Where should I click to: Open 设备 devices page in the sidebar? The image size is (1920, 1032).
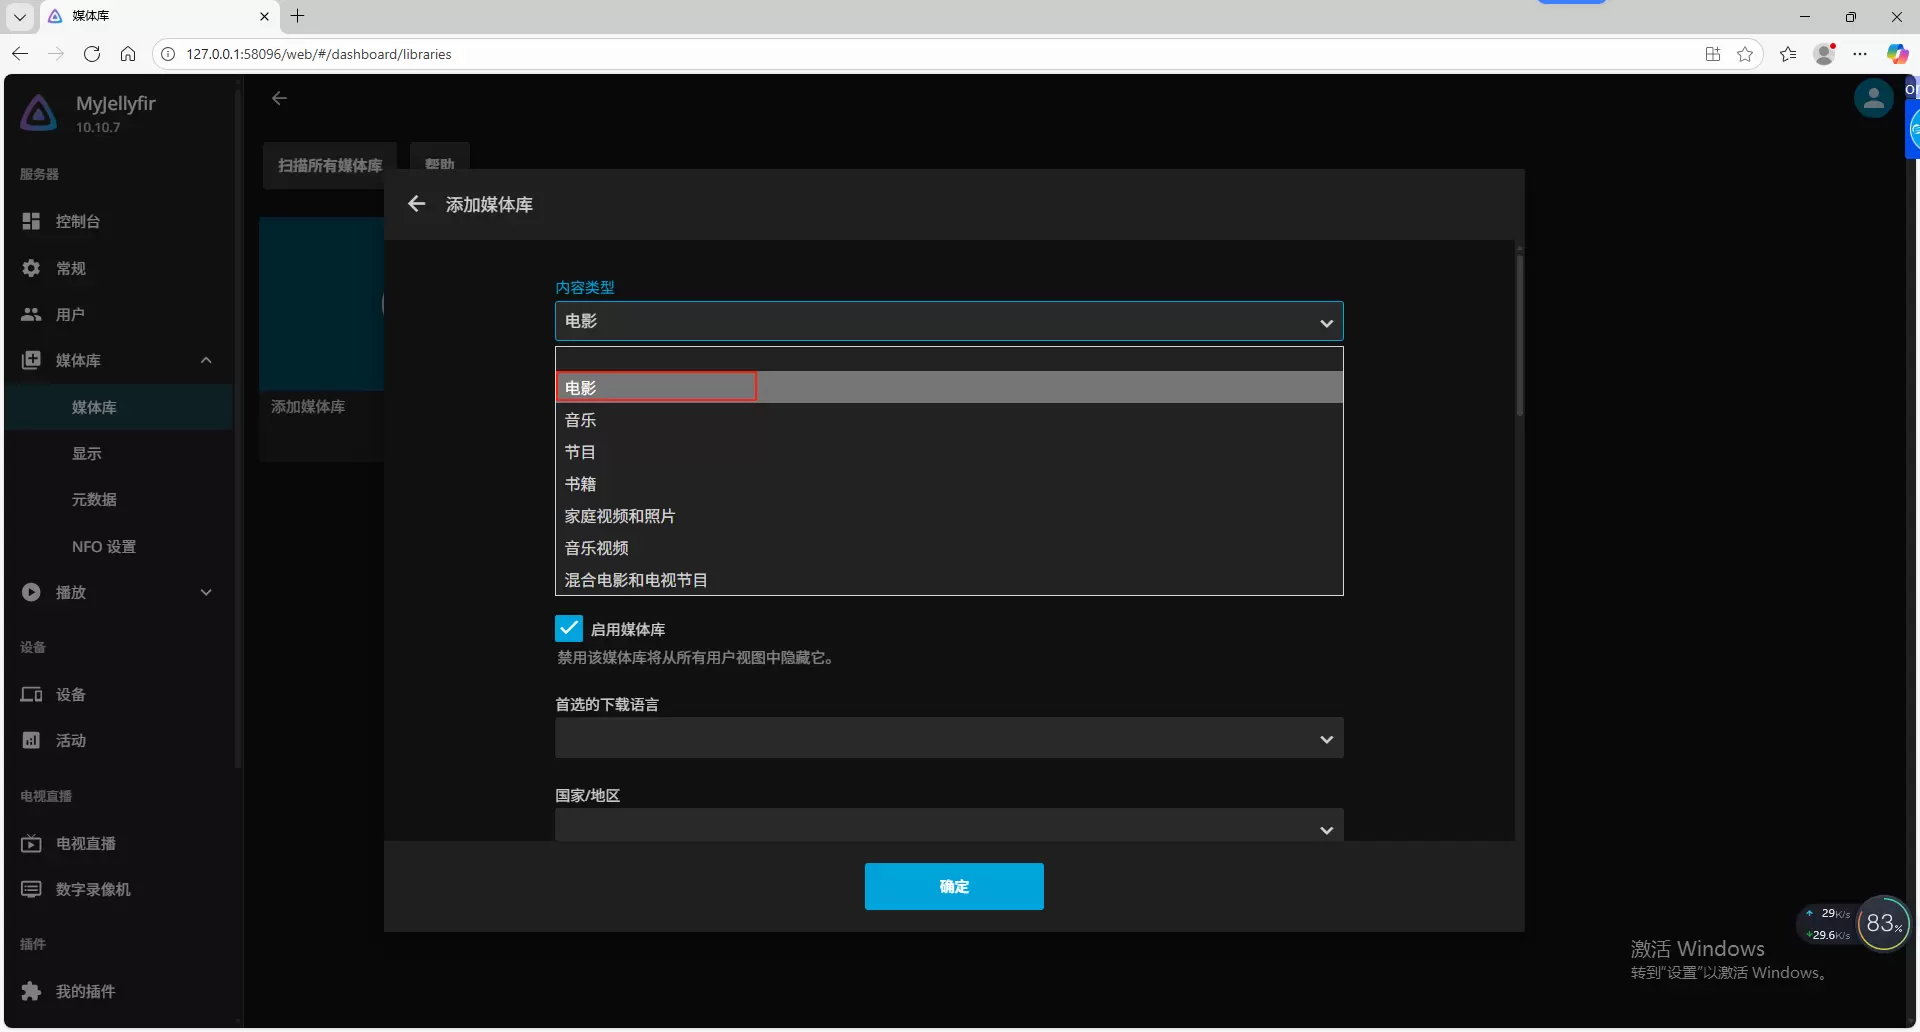(70, 694)
